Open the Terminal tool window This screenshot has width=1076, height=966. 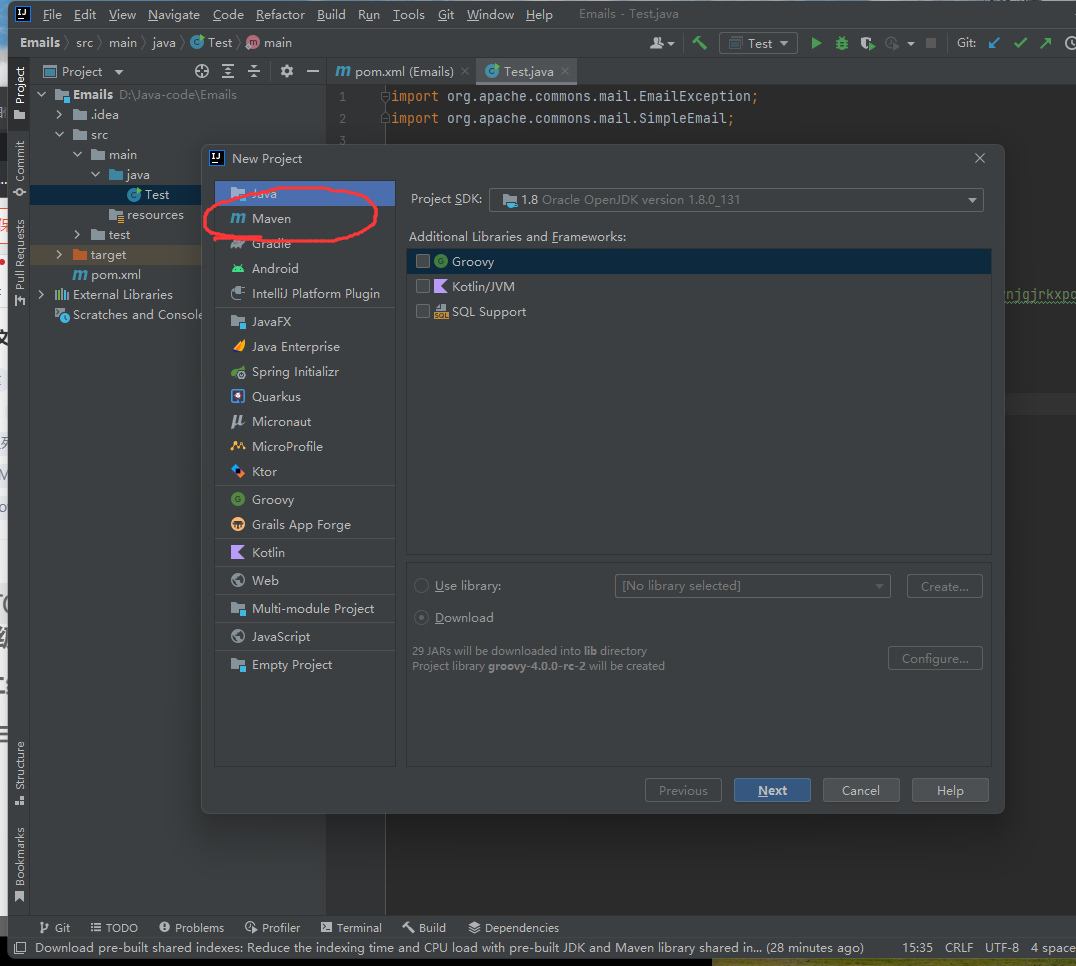(351, 928)
